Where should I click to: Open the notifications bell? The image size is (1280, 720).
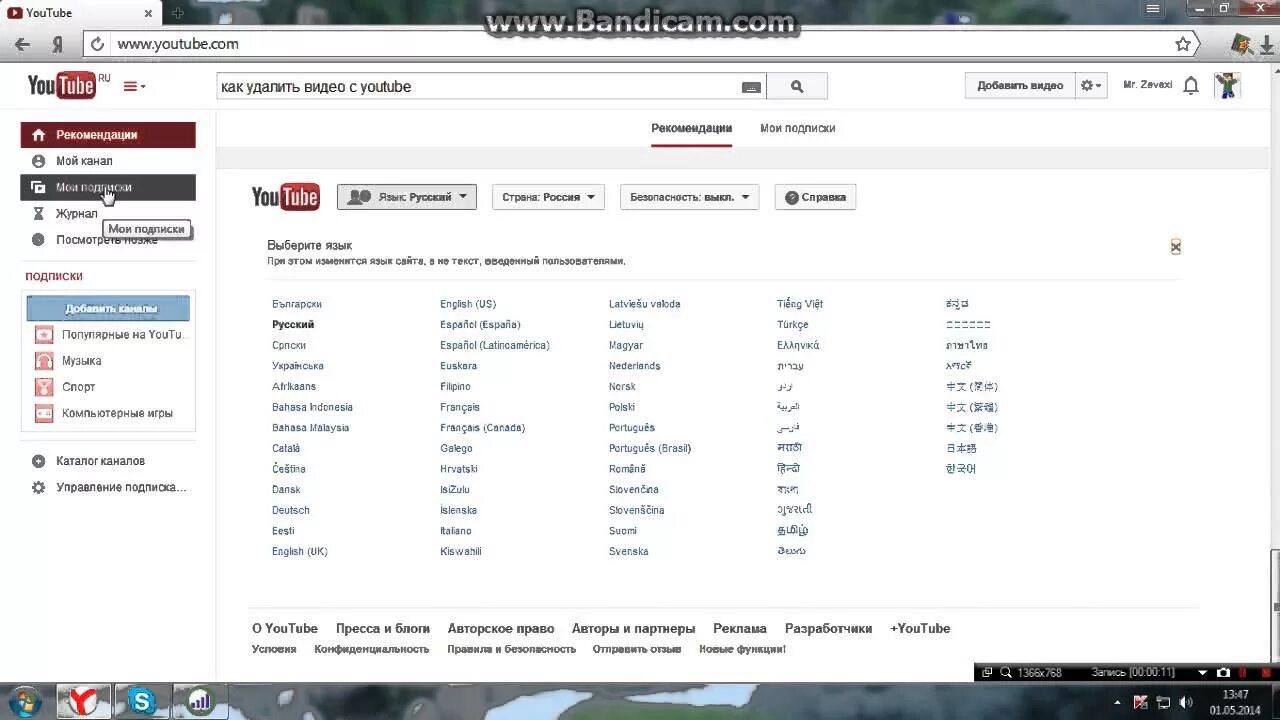1191,86
